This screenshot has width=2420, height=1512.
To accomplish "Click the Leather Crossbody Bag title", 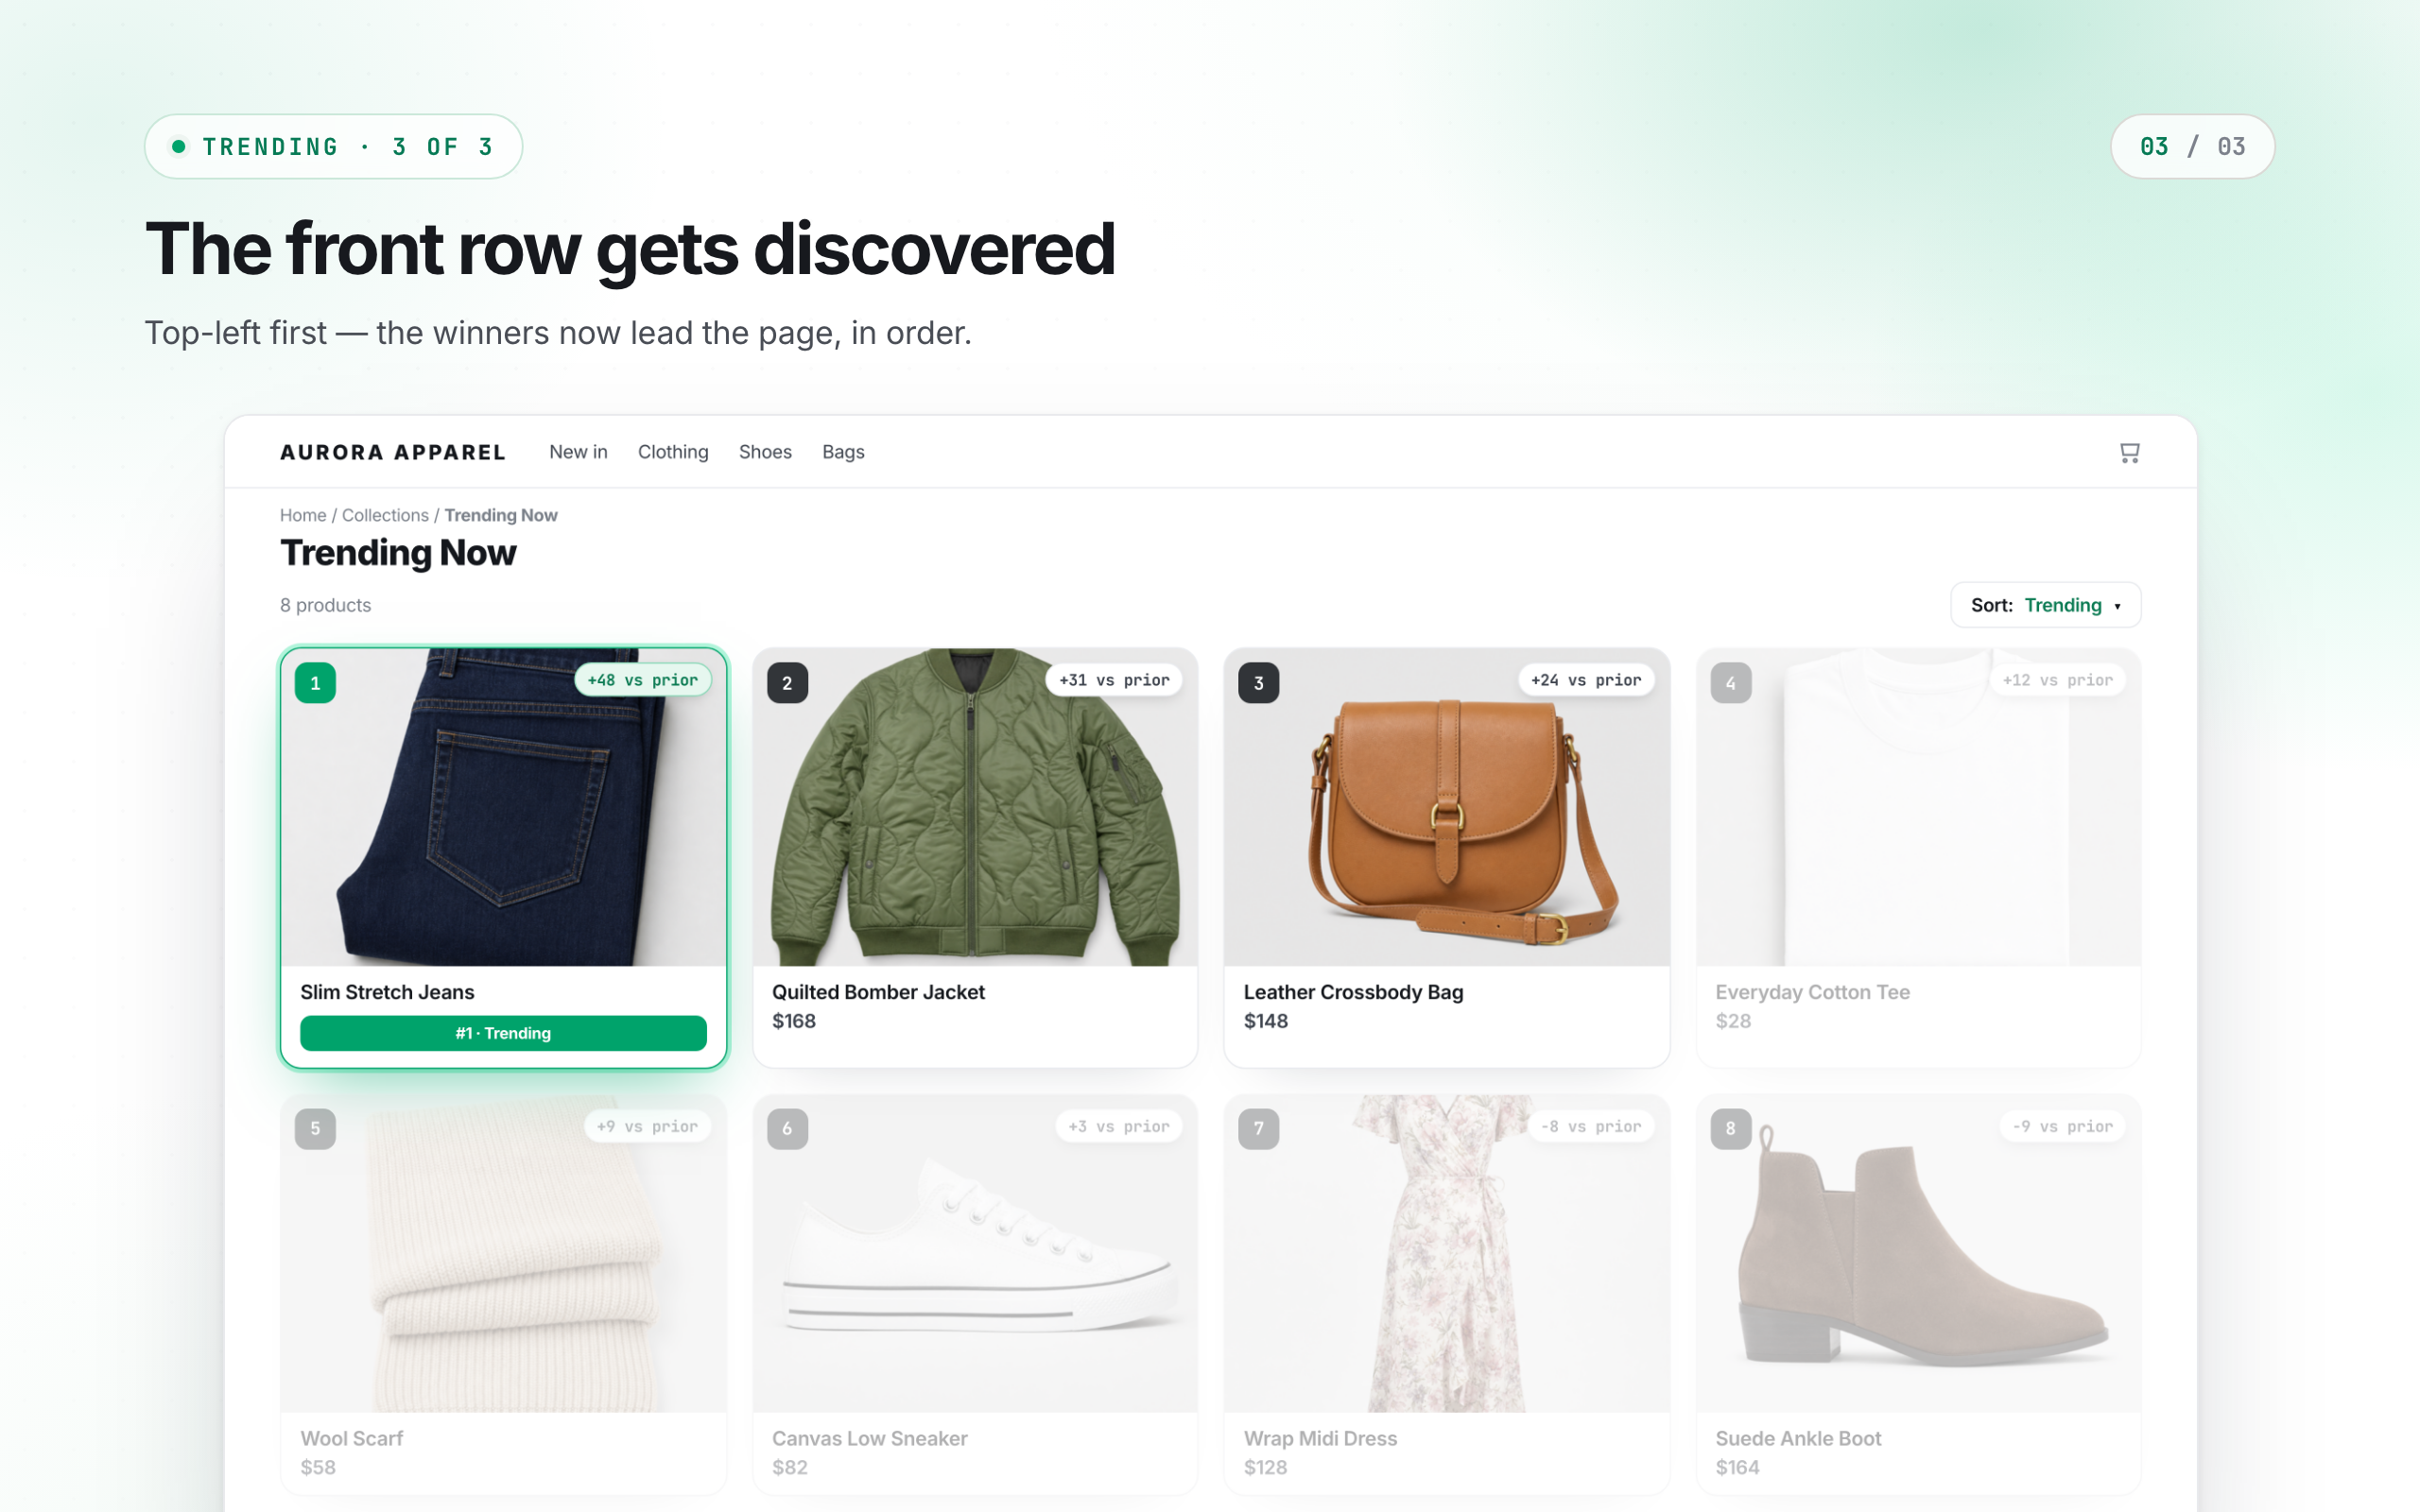I will click(1353, 992).
